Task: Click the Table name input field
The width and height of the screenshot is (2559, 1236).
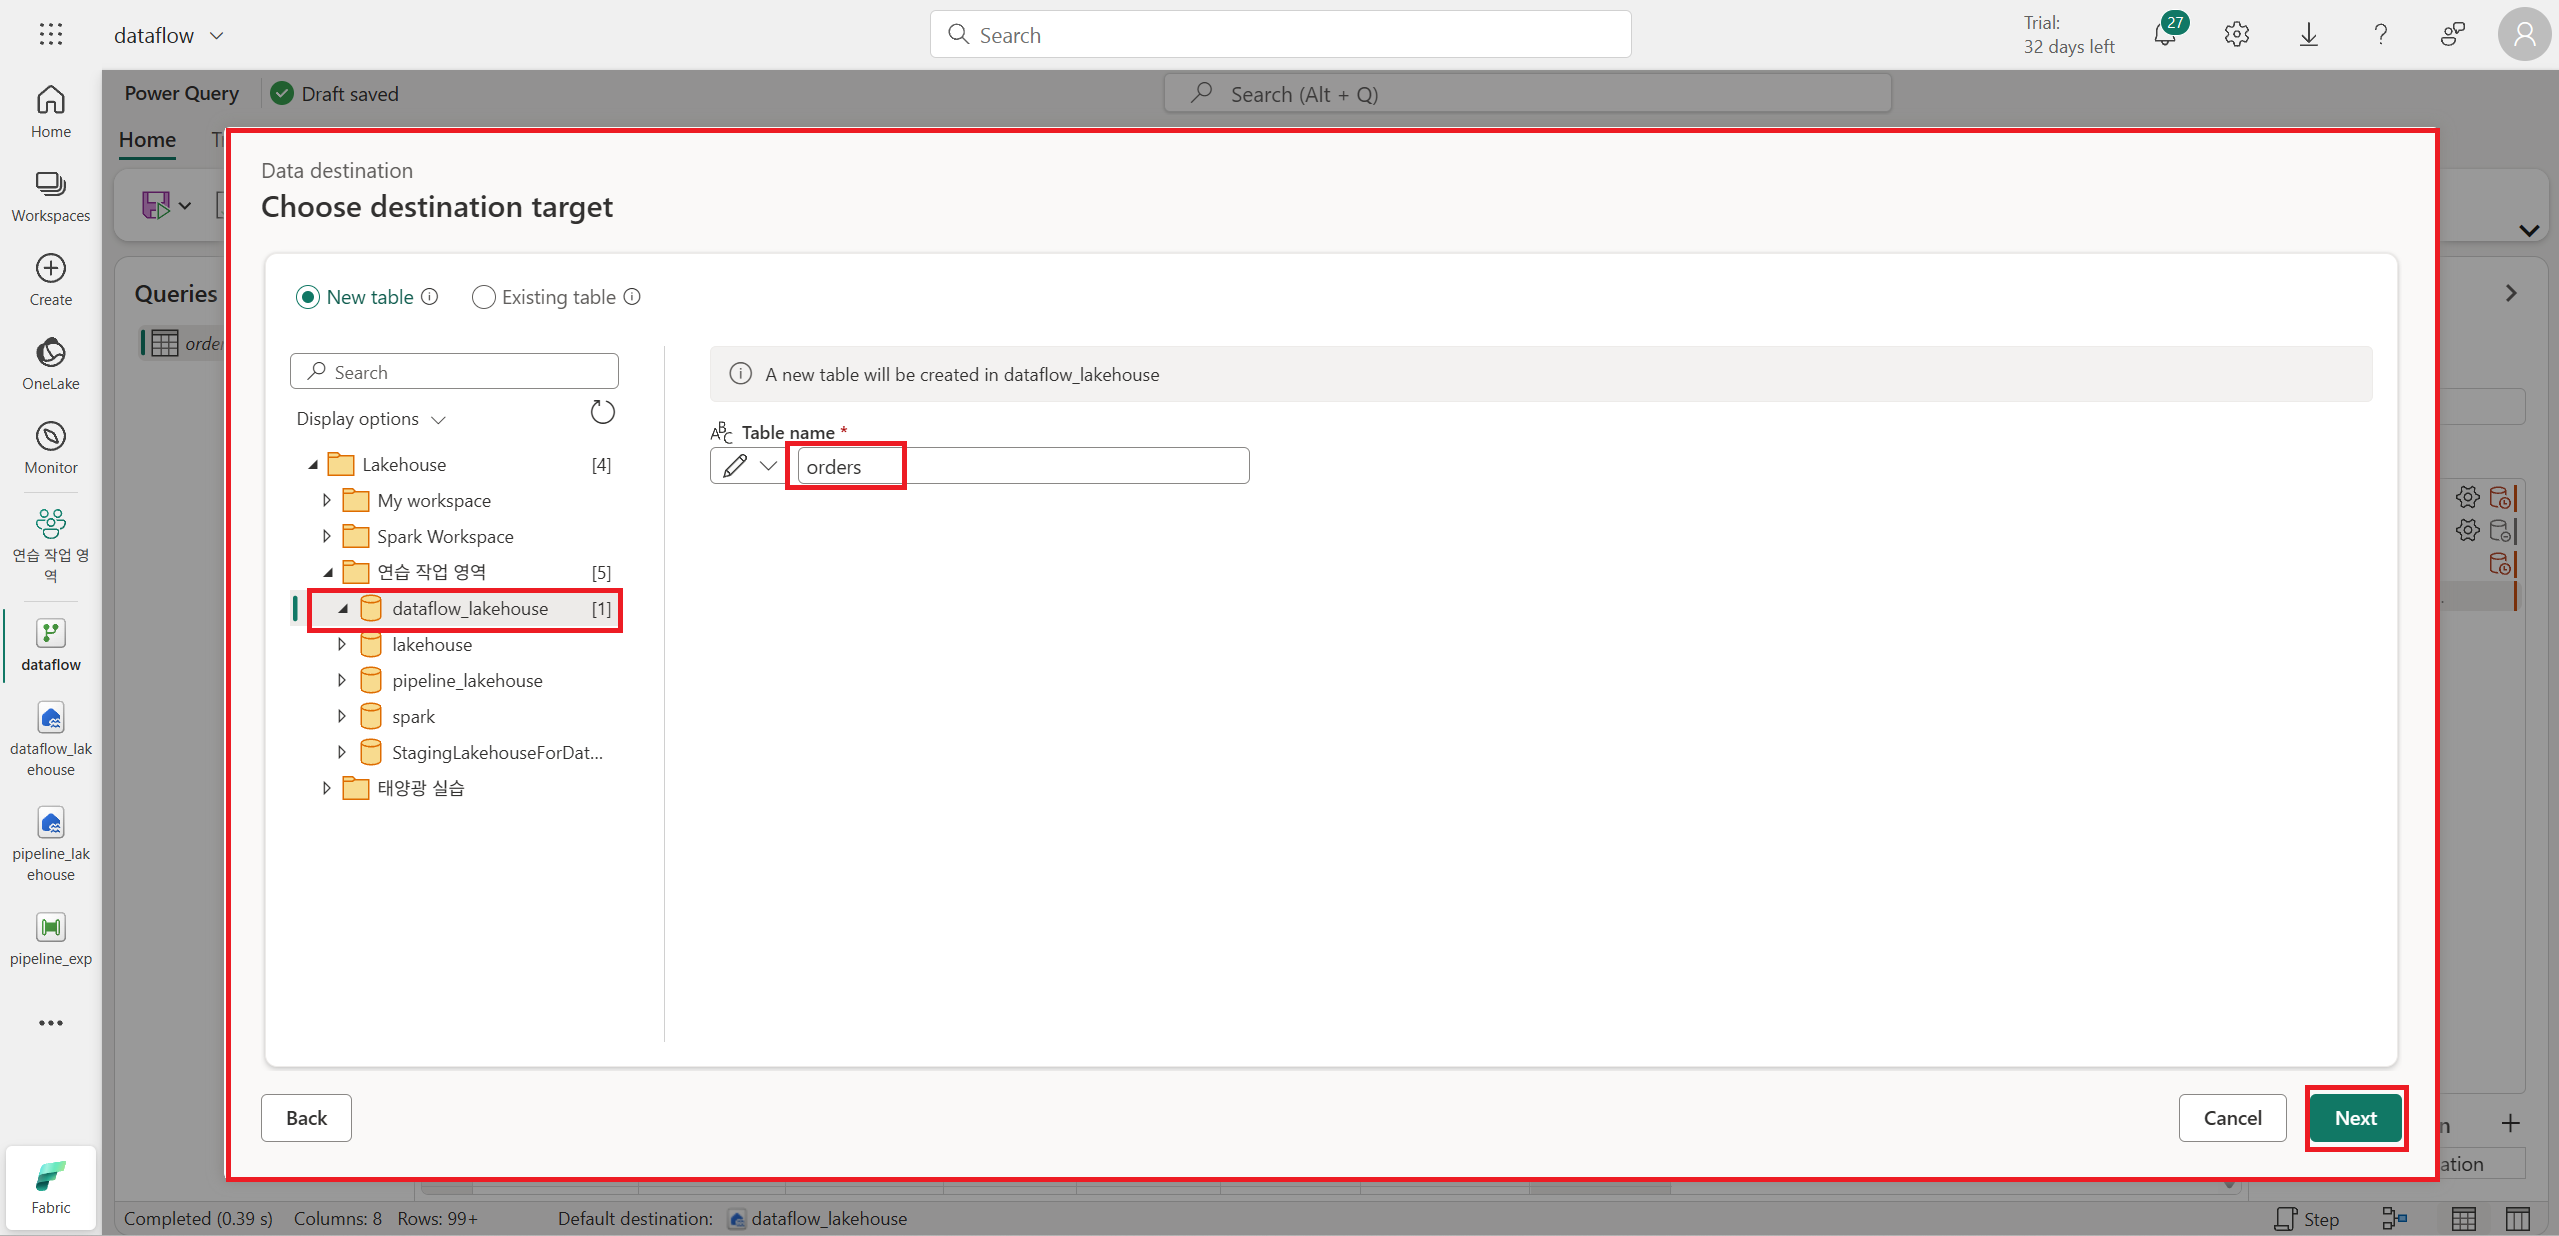Action: tap(1022, 466)
